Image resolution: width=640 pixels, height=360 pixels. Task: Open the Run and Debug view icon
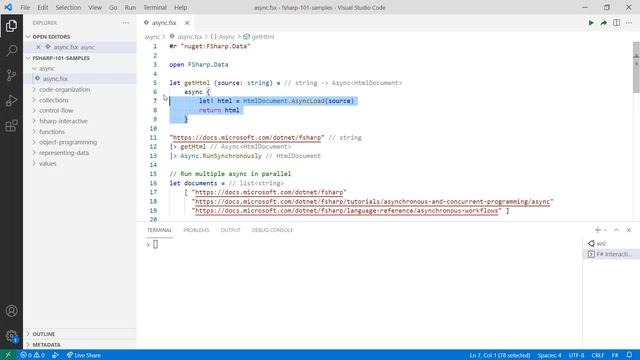[x=11, y=100]
